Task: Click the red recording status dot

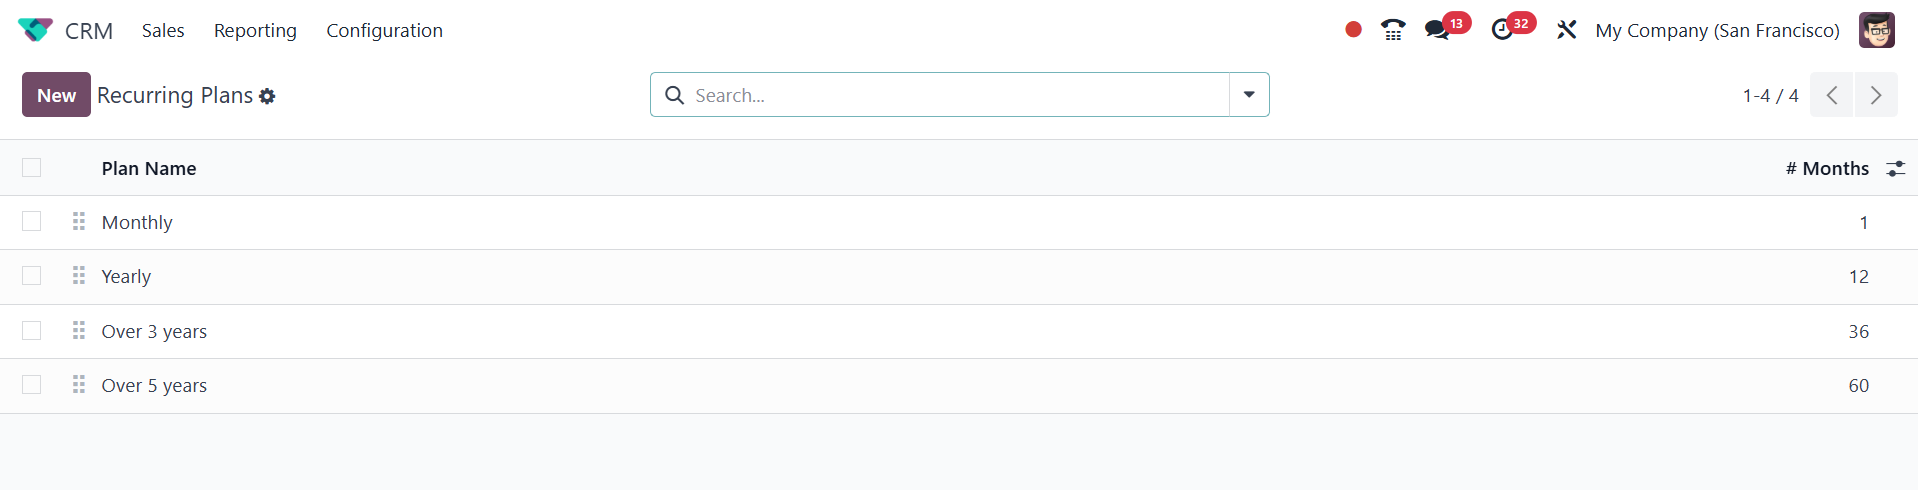Action: tap(1353, 30)
